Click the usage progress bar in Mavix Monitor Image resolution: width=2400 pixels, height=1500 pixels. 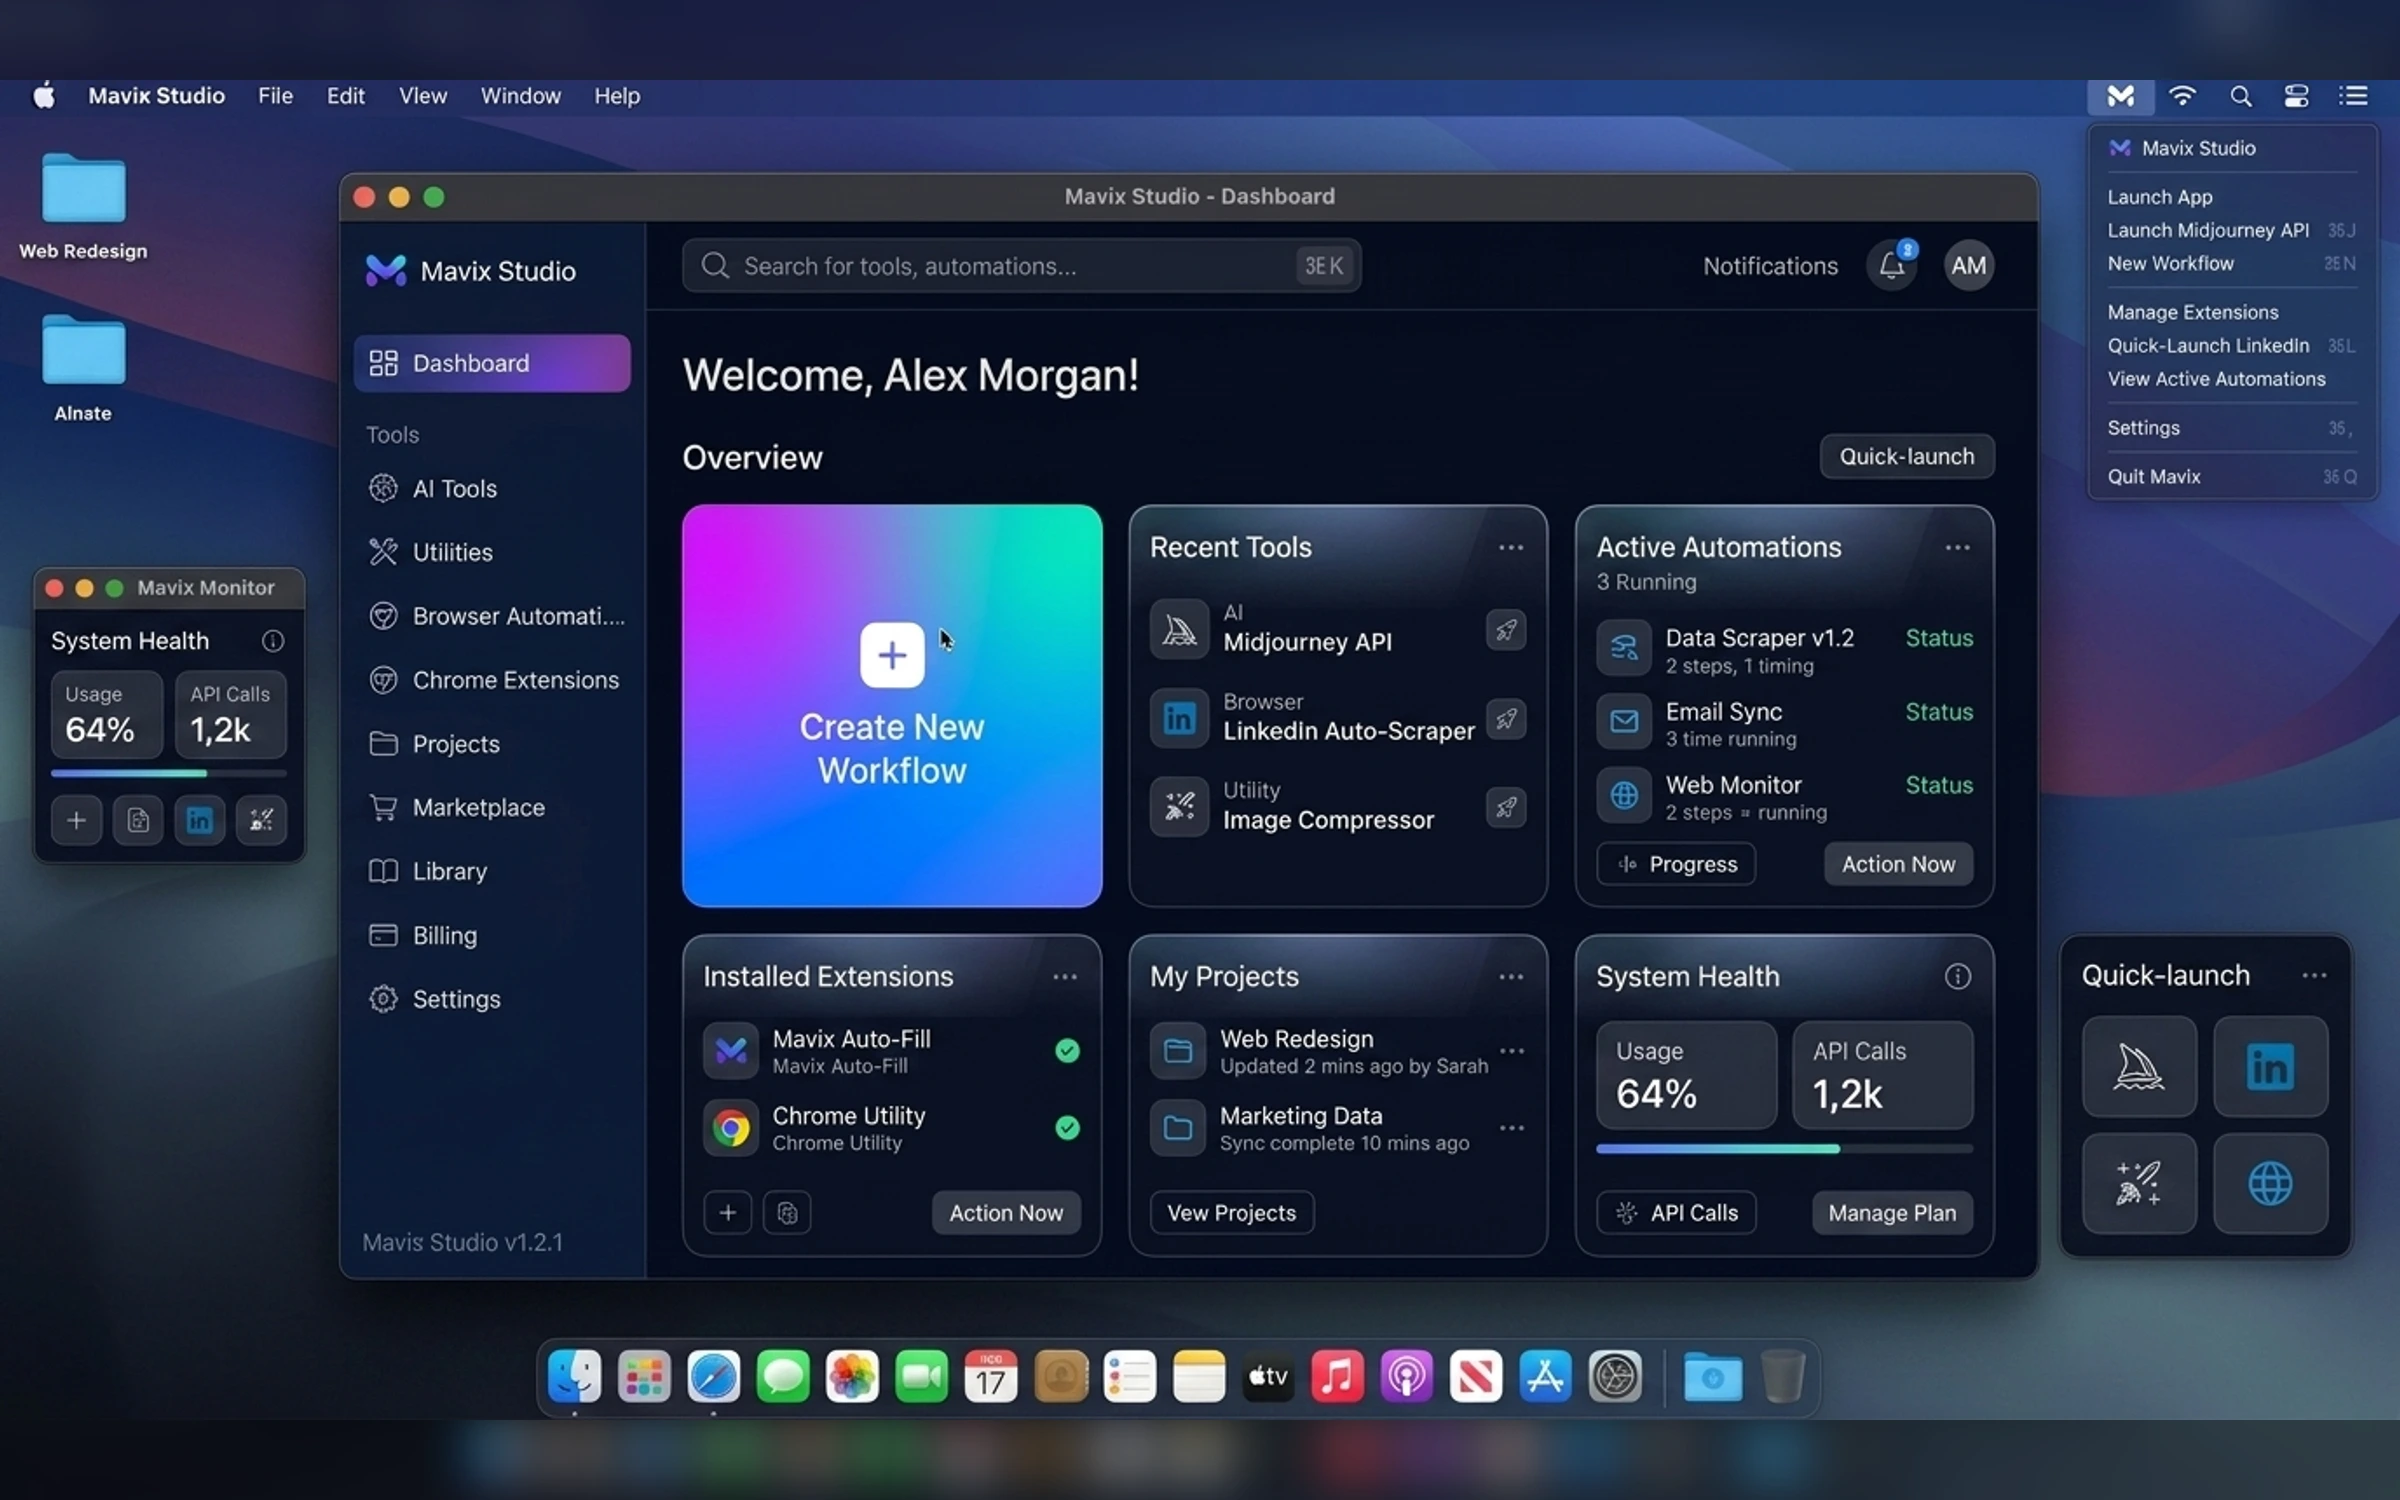(169, 773)
